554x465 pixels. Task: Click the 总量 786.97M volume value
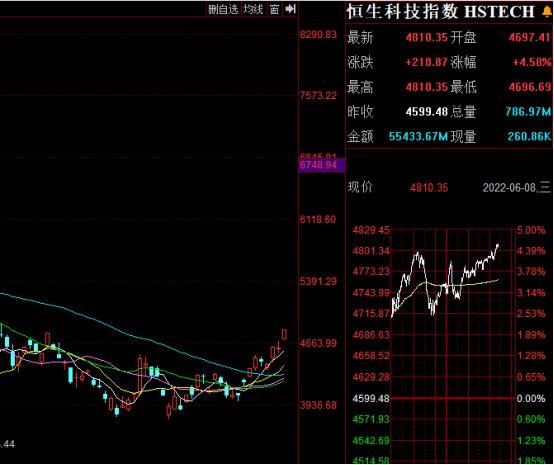click(x=528, y=112)
